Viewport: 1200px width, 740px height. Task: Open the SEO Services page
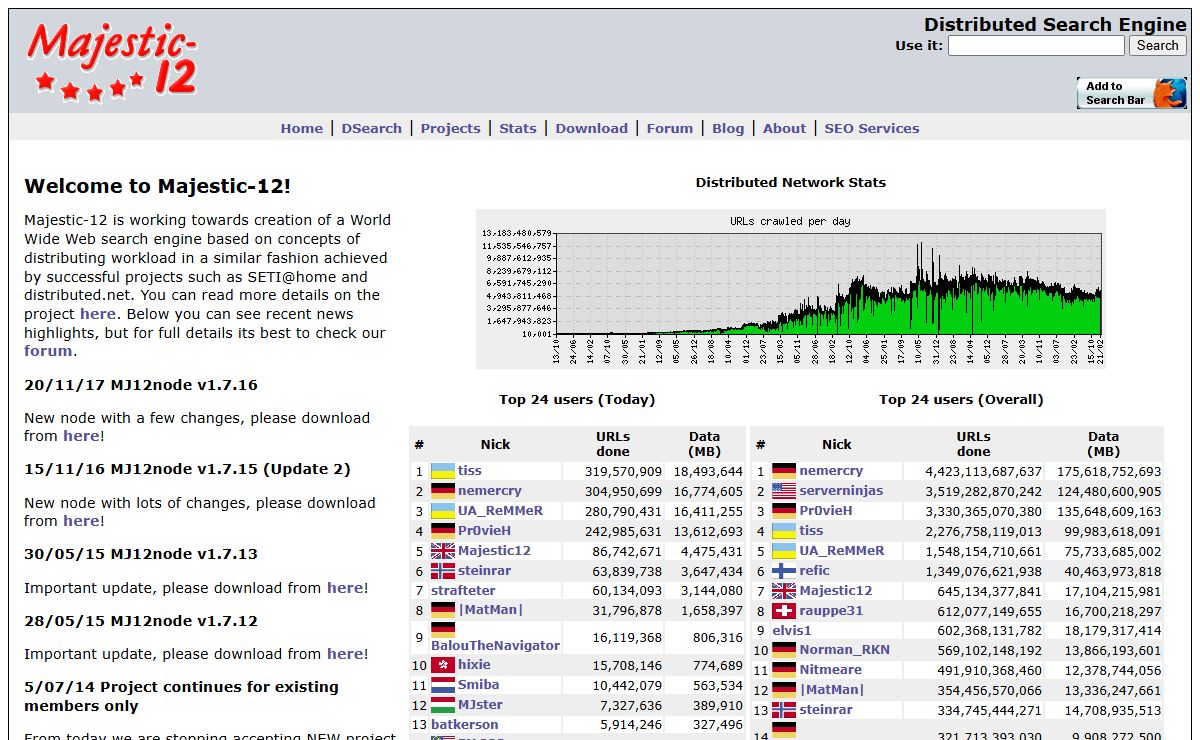click(x=872, y=128)
